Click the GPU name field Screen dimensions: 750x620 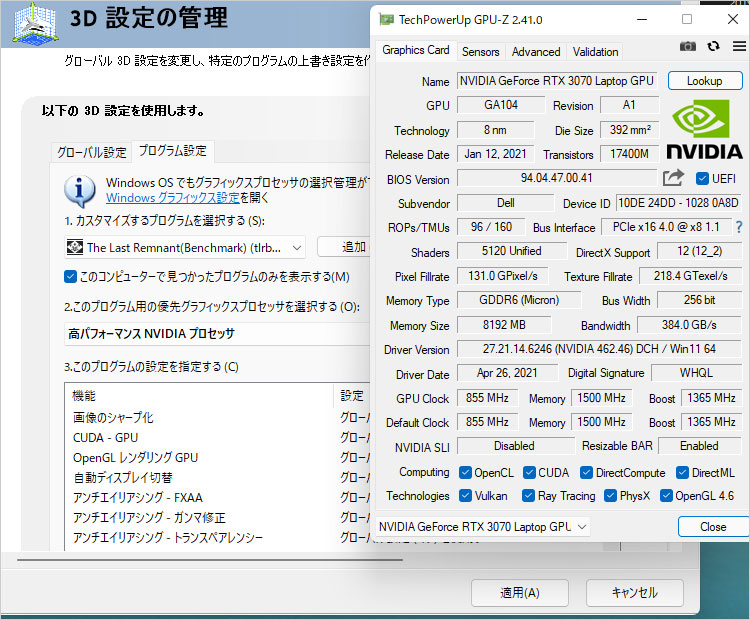(x=557, y=81)
